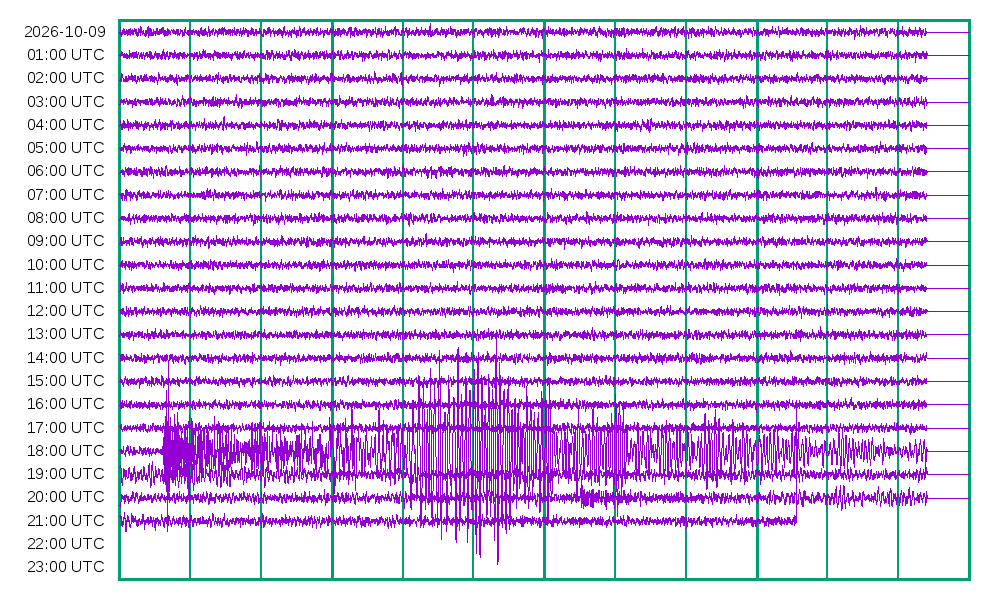Image resolution: width=1000 pixels, height=600 pixels.
Task: Select the 18:00 UTC row label
Action: (x=66, y=451)
